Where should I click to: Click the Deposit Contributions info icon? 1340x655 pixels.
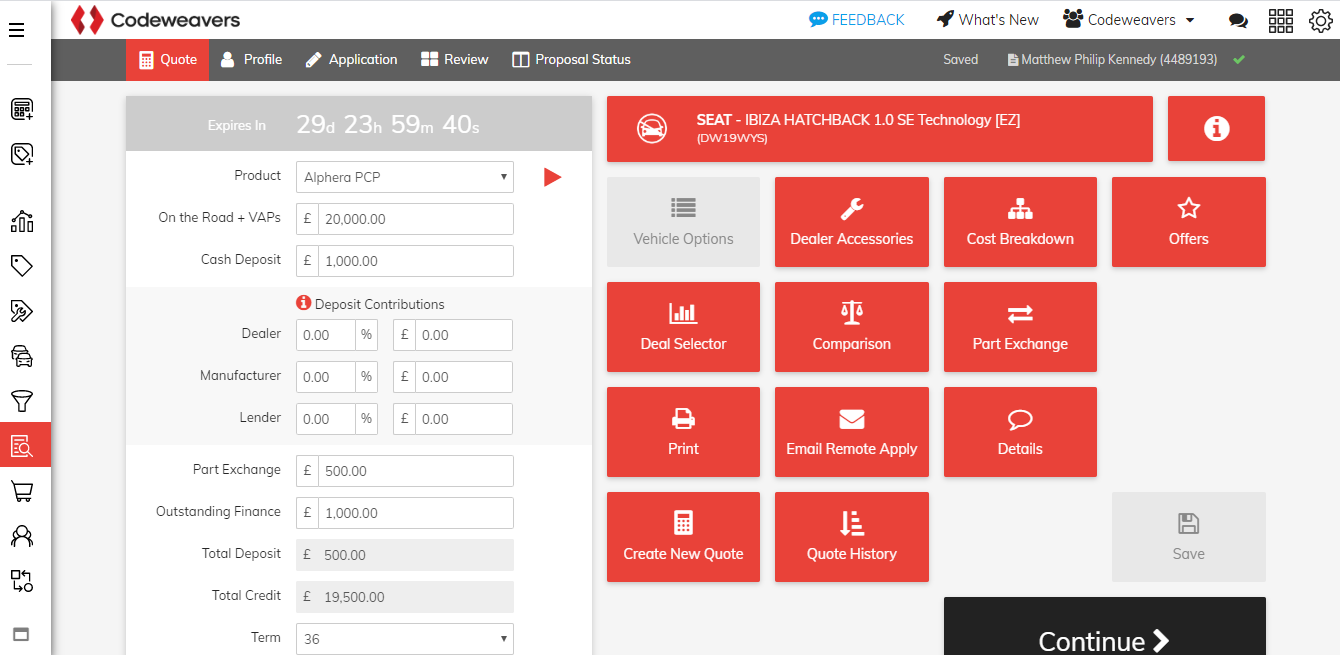point(304,303)
